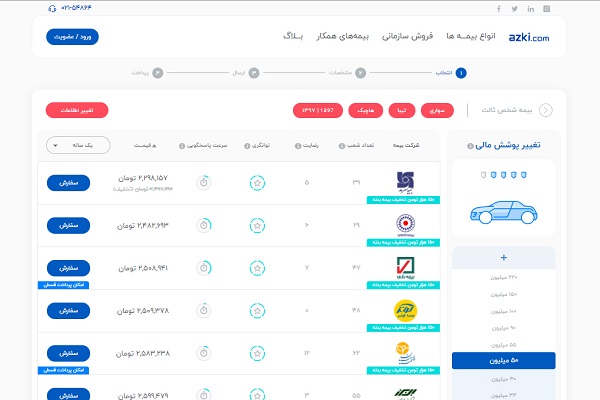Open the Twitter social icon
The width and height of the screenshot is (600, 400).
click(x=515, y=9)
